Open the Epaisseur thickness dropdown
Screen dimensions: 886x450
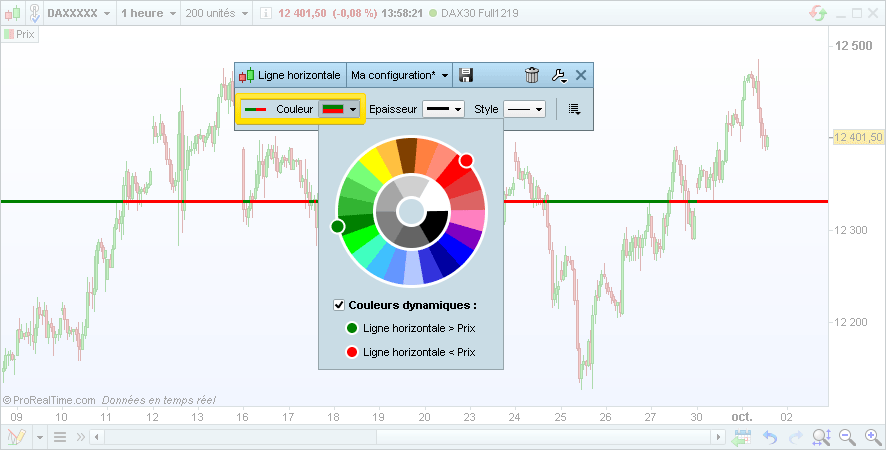(x=444, y=109)
